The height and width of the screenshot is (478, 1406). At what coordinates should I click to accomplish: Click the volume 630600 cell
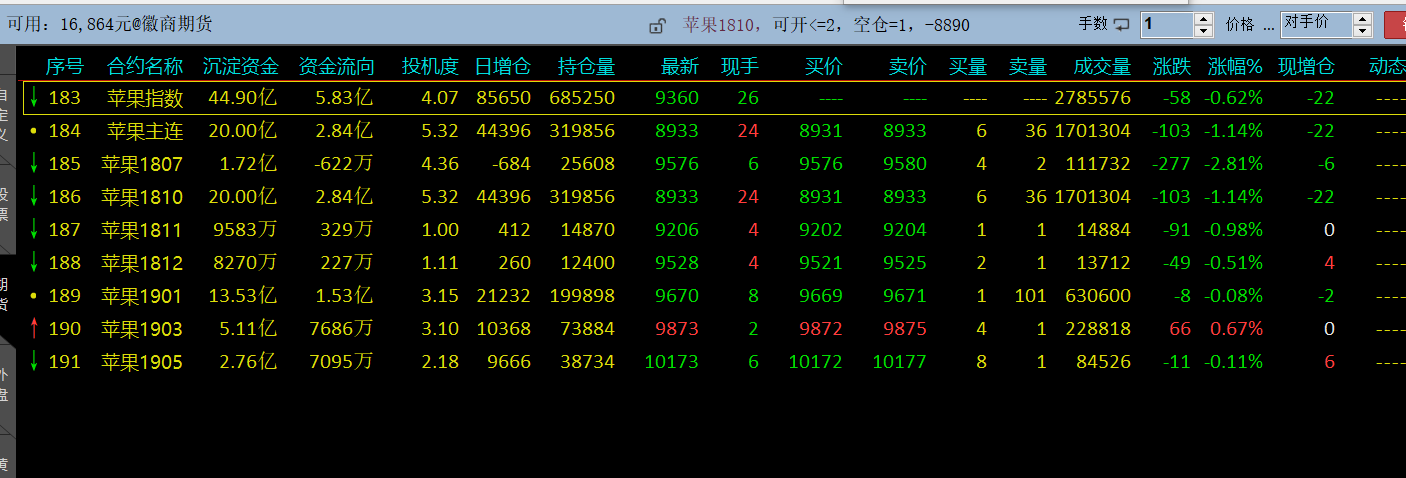pyautogui.click(x=1099, y=296)
